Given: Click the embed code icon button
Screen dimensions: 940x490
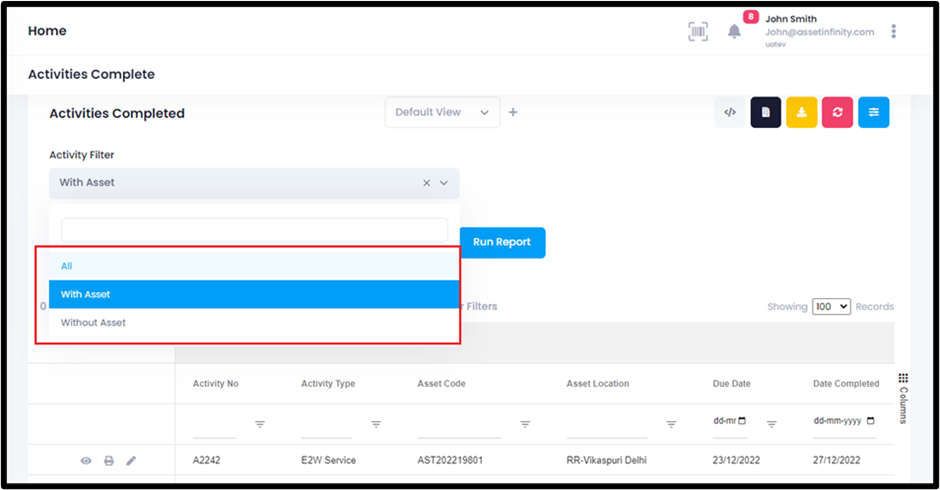Looking at the screenshot, I should coord(730,112).
